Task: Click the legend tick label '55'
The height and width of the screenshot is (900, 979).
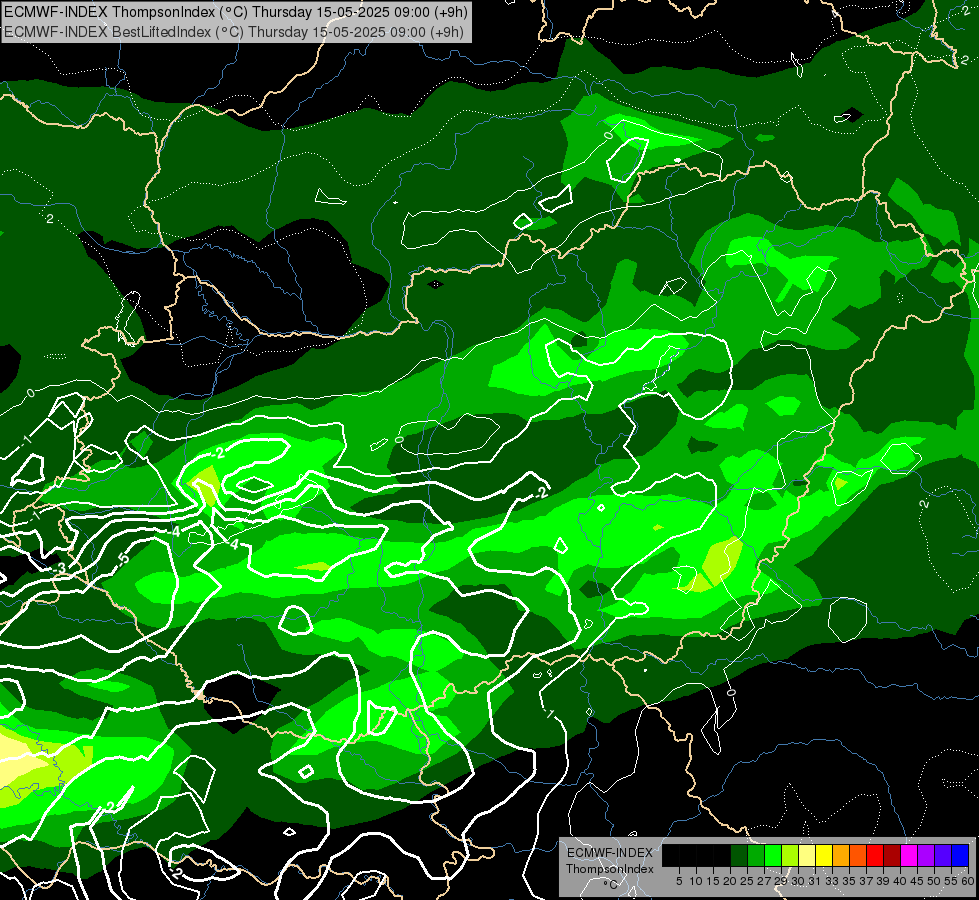Action: pyautogui.click(x=952, y=881)
